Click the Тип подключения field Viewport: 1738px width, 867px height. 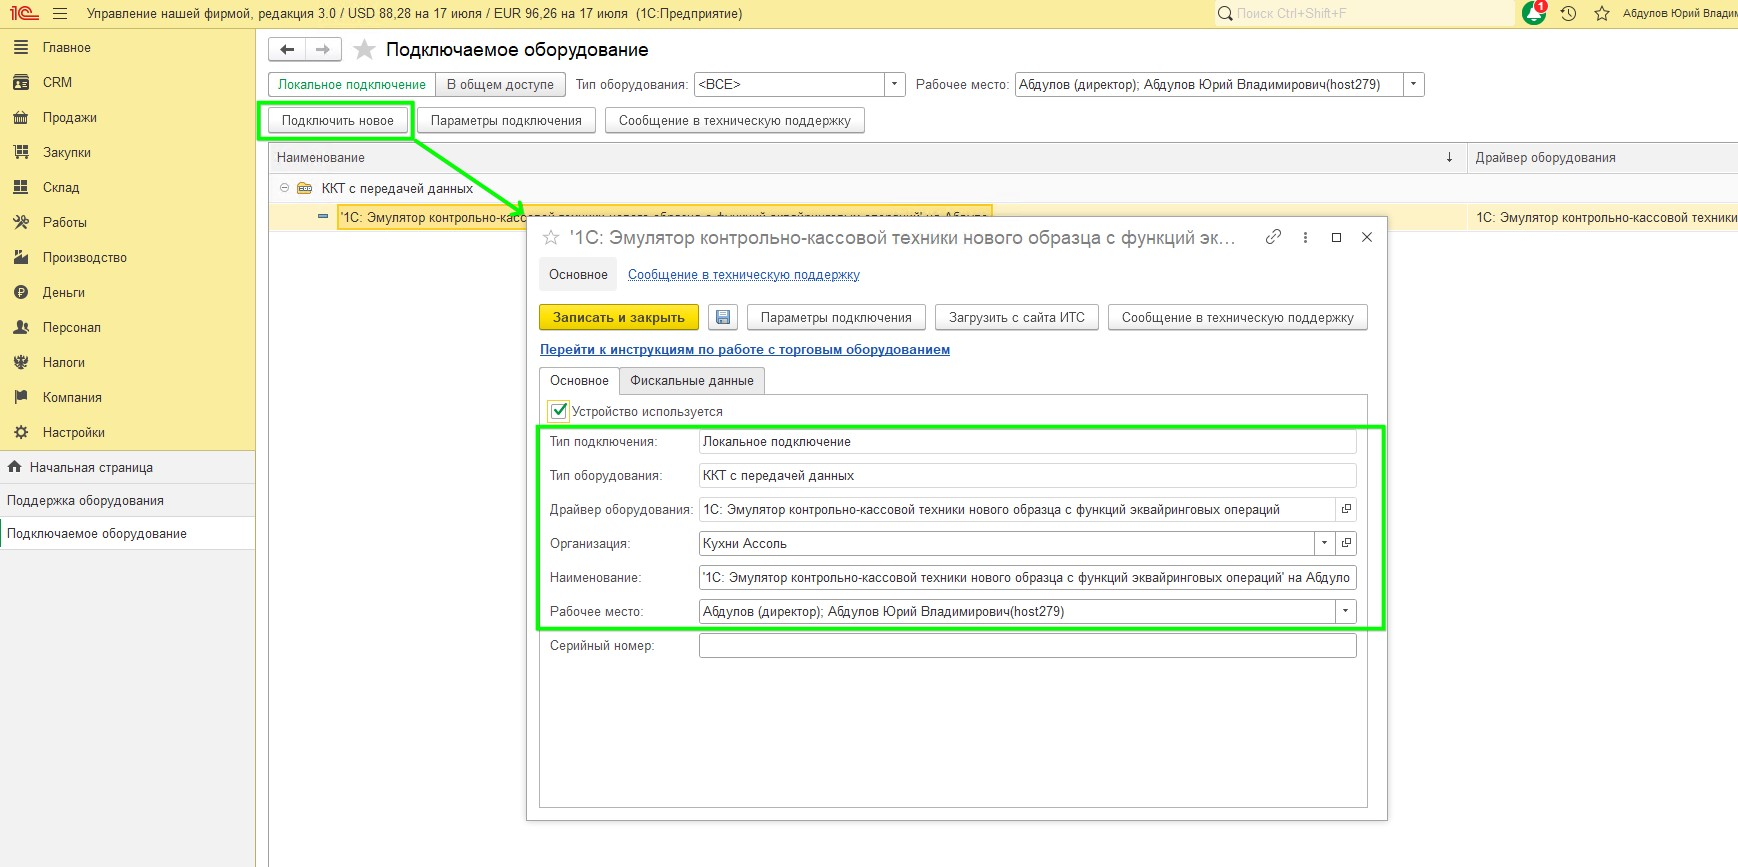(x=1027, y=441)
